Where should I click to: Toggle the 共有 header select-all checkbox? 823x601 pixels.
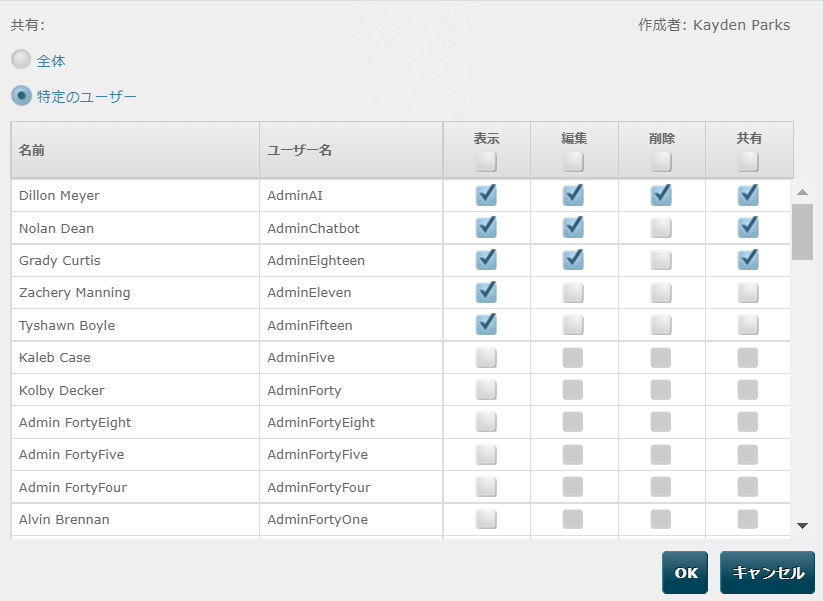(x=748, y=161)
